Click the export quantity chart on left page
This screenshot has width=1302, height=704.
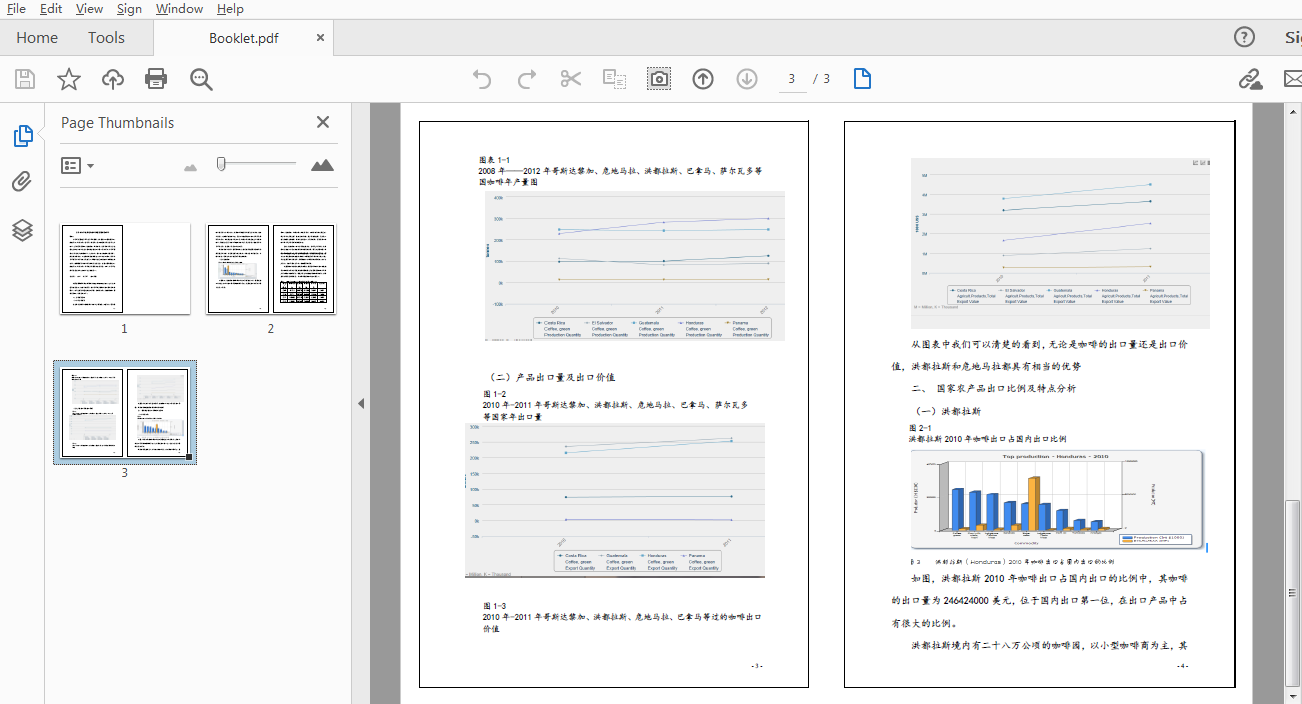pyautogui.click(x=615, y=500)
